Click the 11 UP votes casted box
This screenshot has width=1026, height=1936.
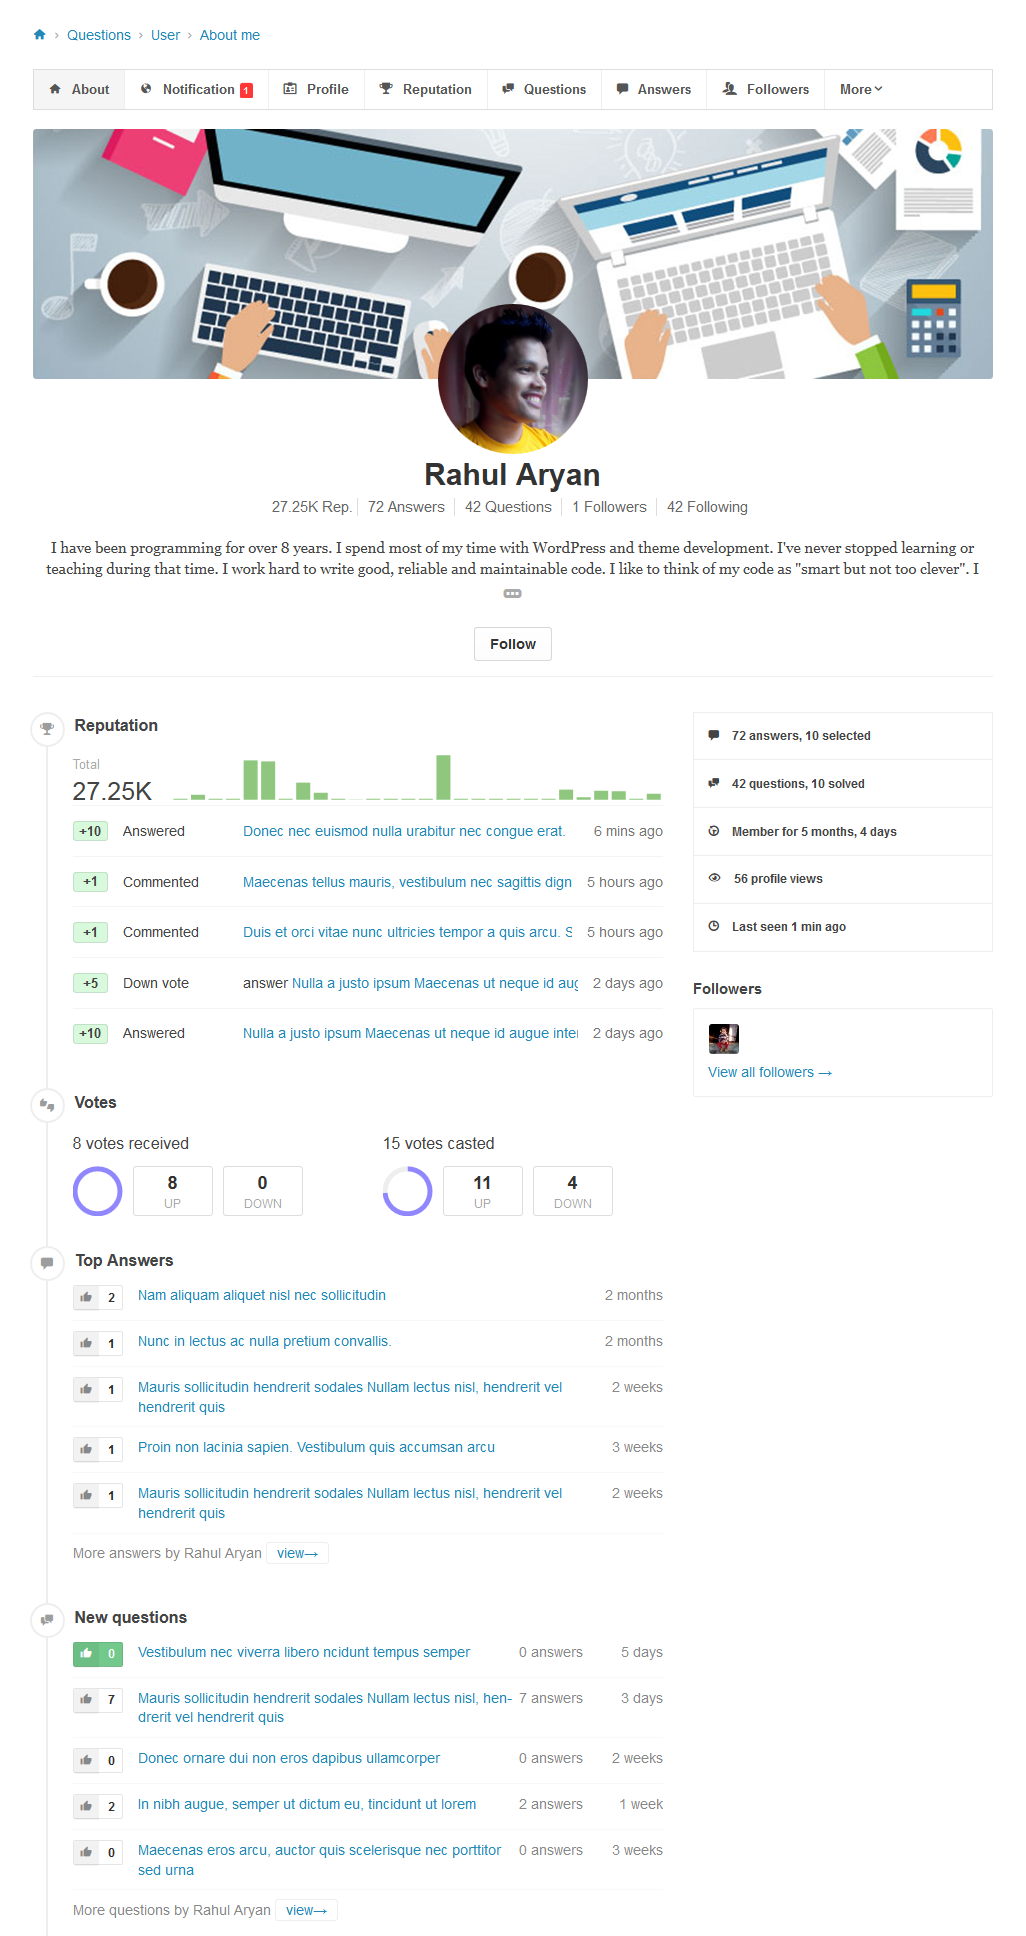[x=483, y=1191]
